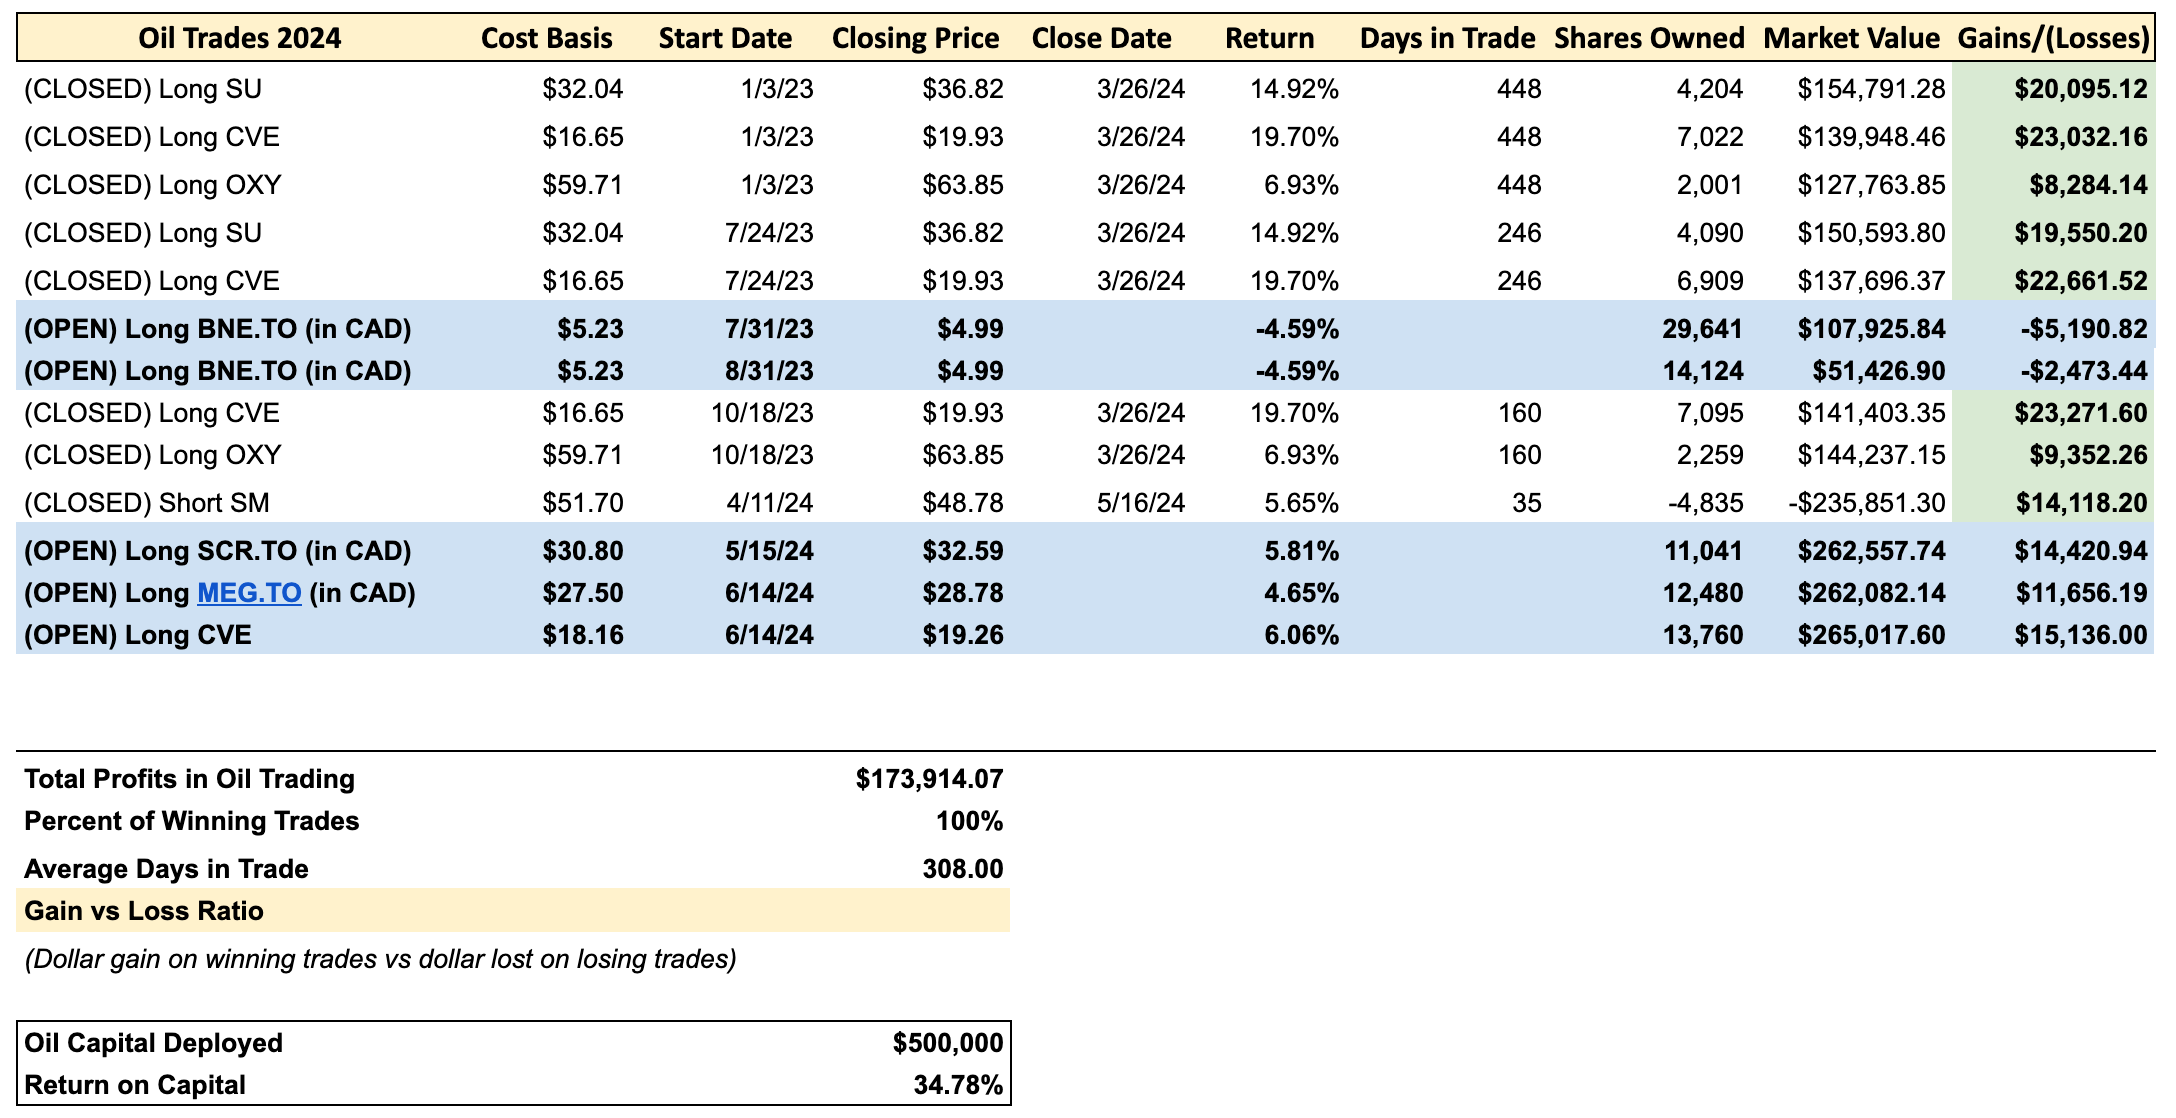Click the Oil Trades 2024 header cell
2176x1118 pixels.
[239, 38]
